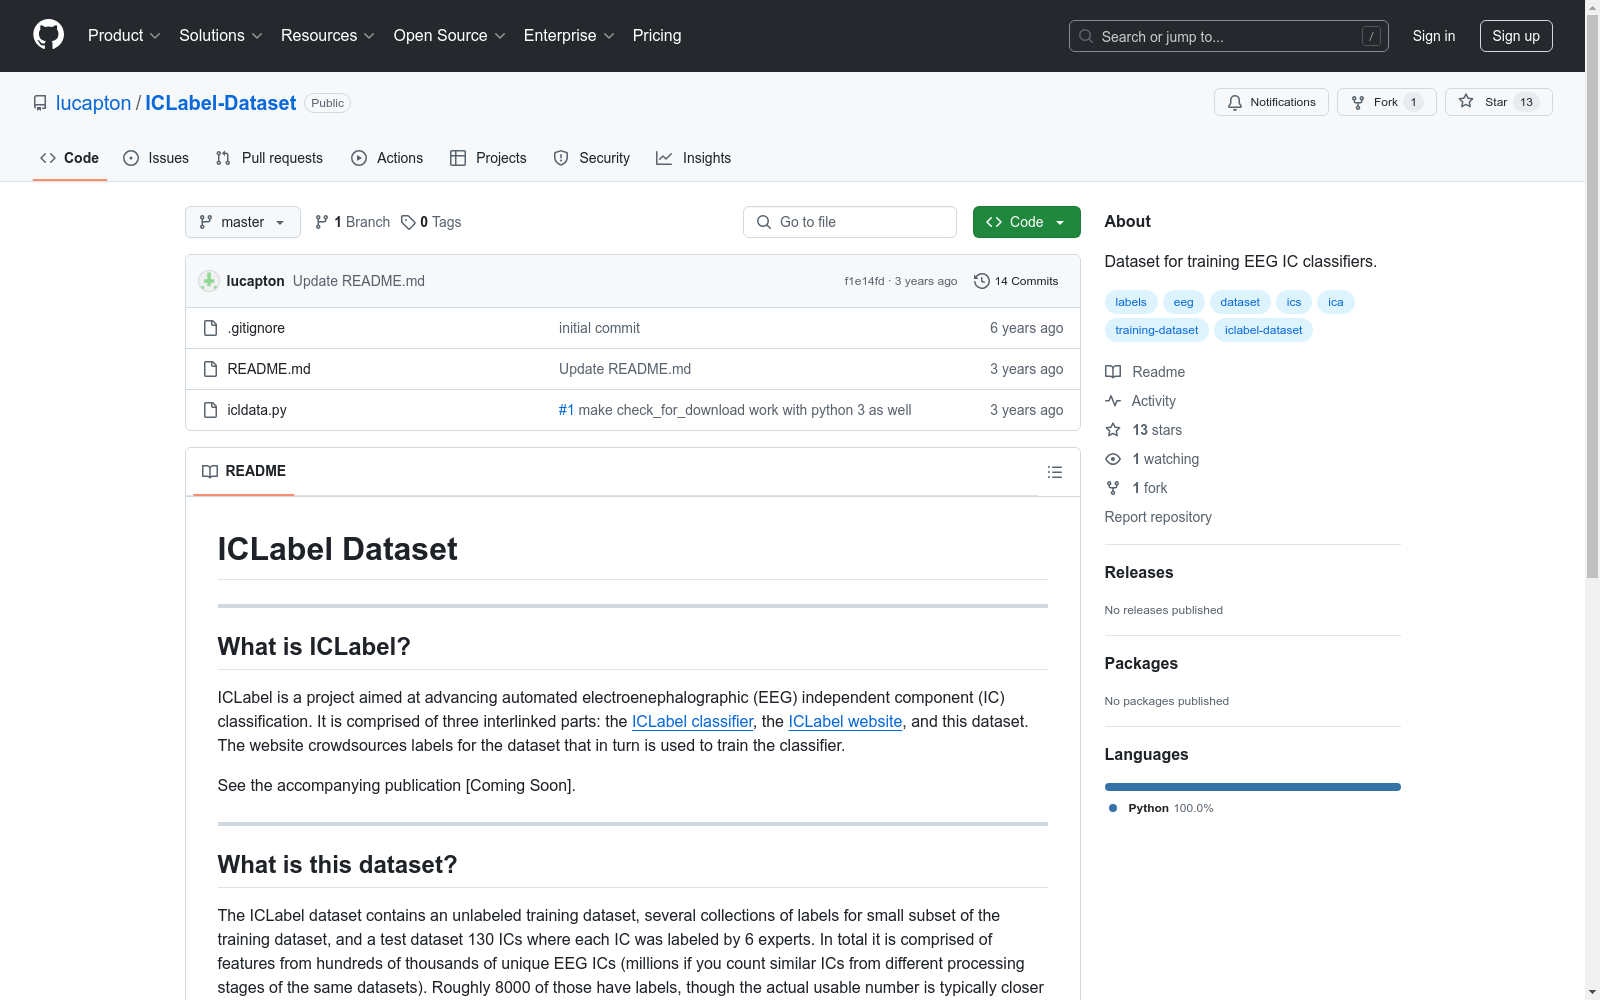Click the commit history clock icon

[x=982, y=281]
